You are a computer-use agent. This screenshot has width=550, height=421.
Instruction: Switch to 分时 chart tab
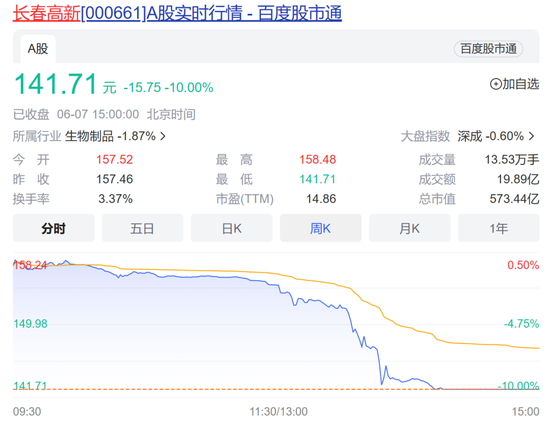point(54,228)
